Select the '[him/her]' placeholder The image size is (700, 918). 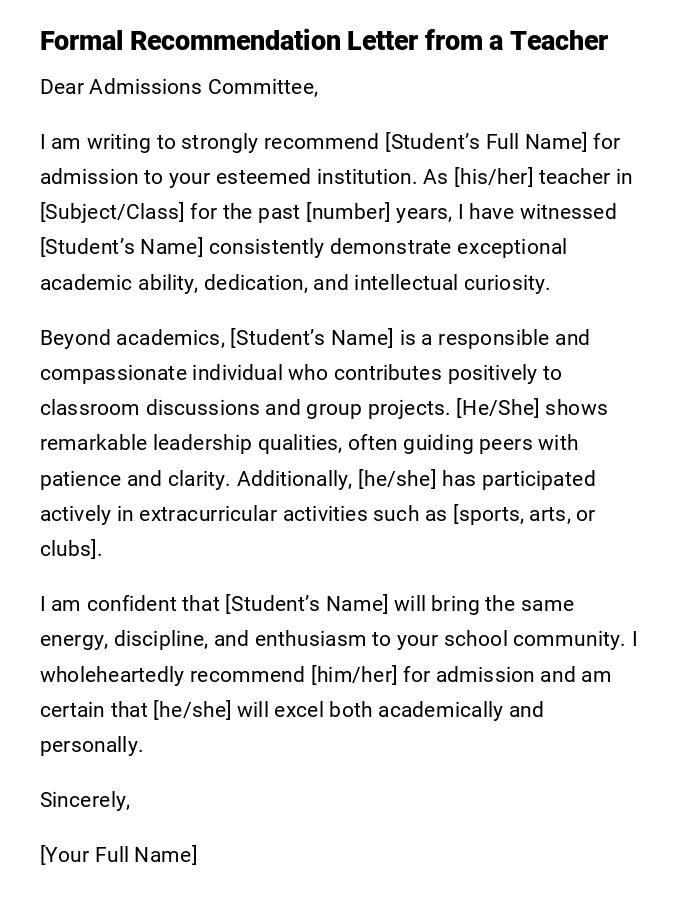[354, 675]
